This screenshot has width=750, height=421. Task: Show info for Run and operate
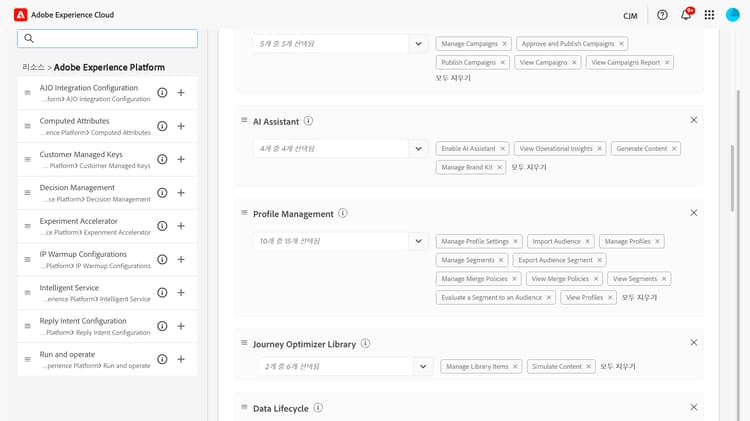162,359
